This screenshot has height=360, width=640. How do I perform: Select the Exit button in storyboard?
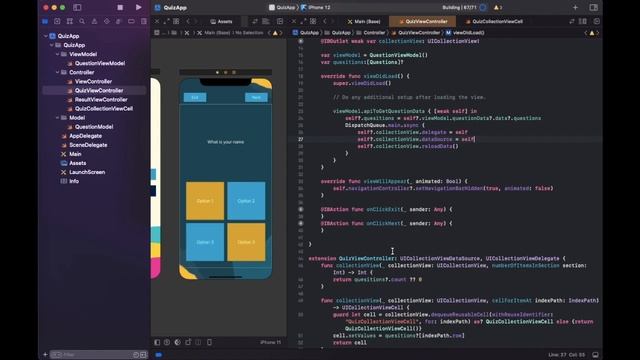(195, 97)
